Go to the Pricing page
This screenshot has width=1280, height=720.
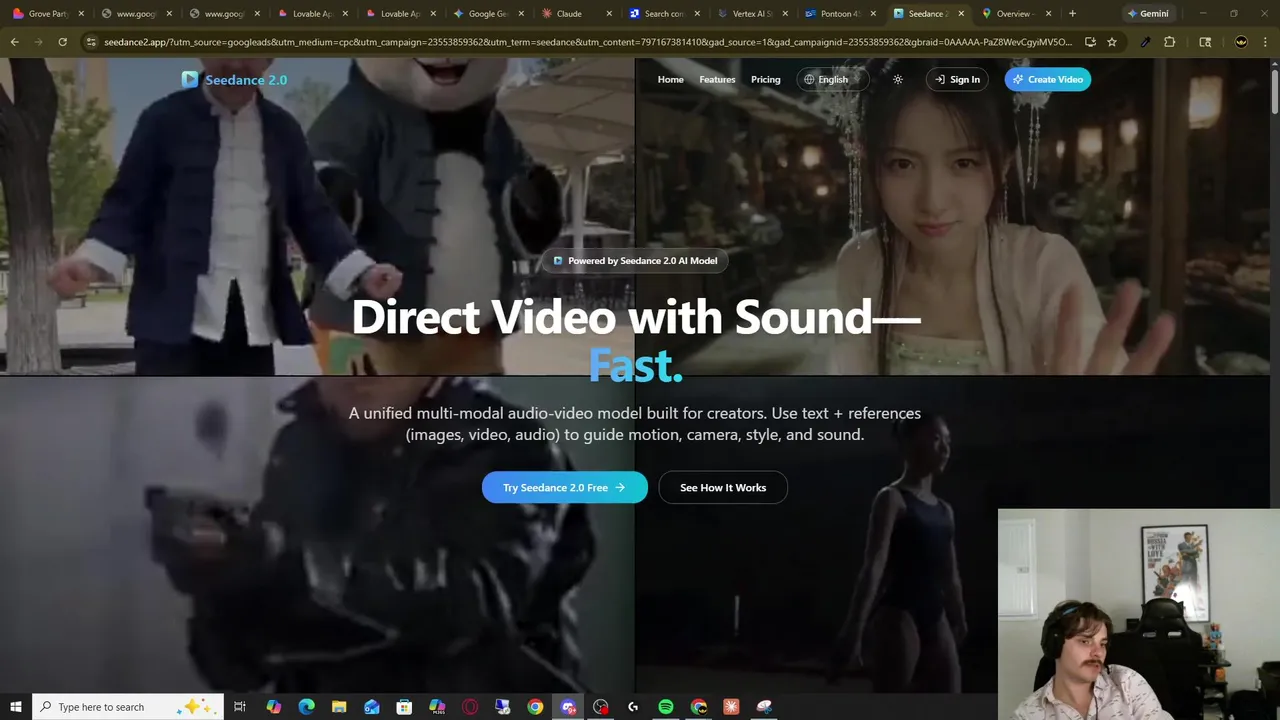tap(765, 80)
